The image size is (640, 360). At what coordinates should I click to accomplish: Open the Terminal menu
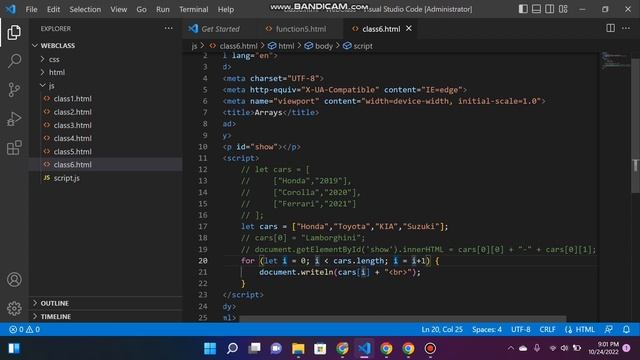(193, 9)
